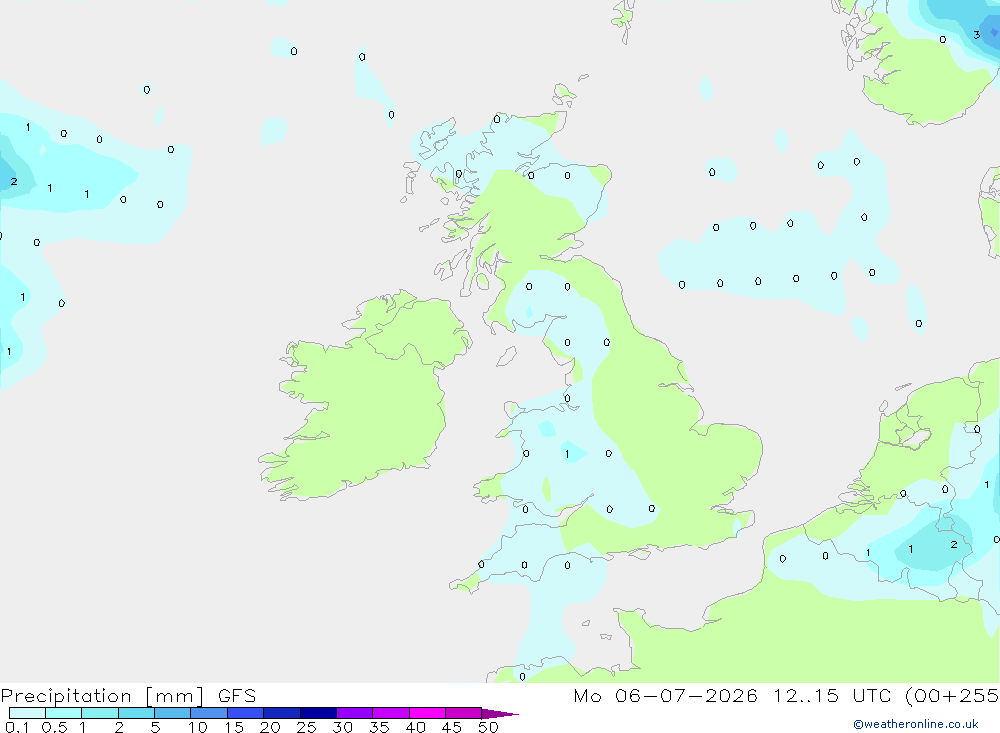Image resolution: width=1000 pixels, height=733 pixels.
Task: Click the '45' legend scale label
Action: [x=452, y=727]
